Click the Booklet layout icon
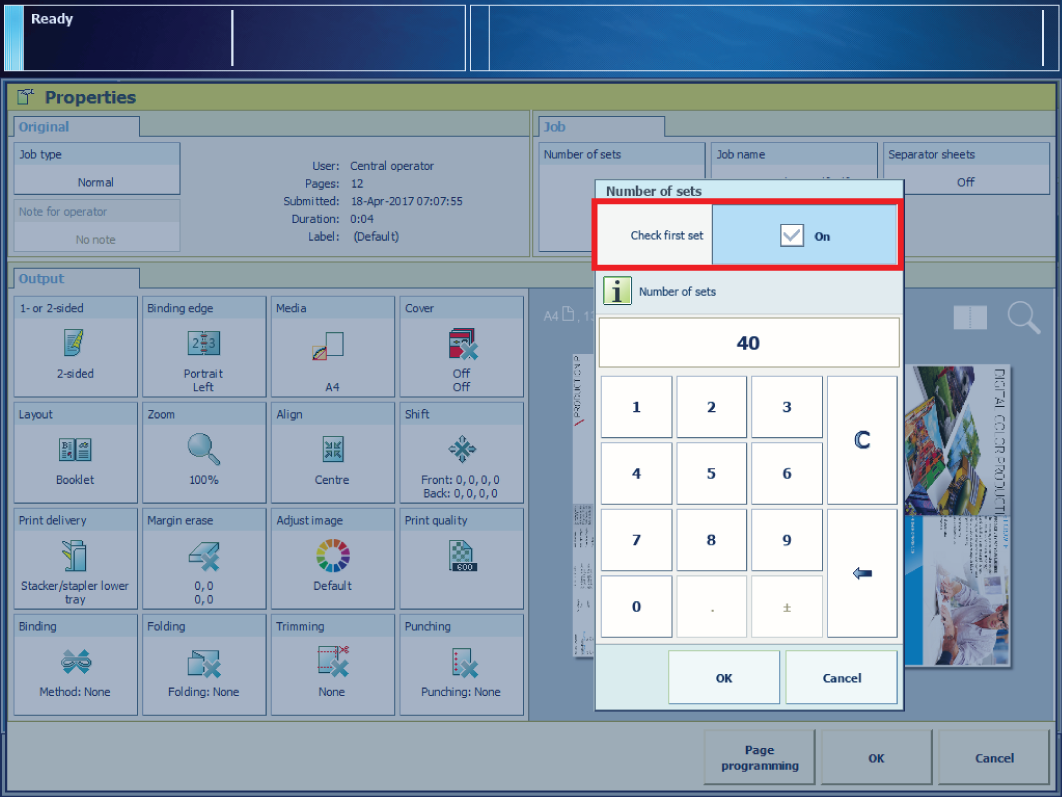The height and width of the screenshot is (797, 1062). coord(75,450)
